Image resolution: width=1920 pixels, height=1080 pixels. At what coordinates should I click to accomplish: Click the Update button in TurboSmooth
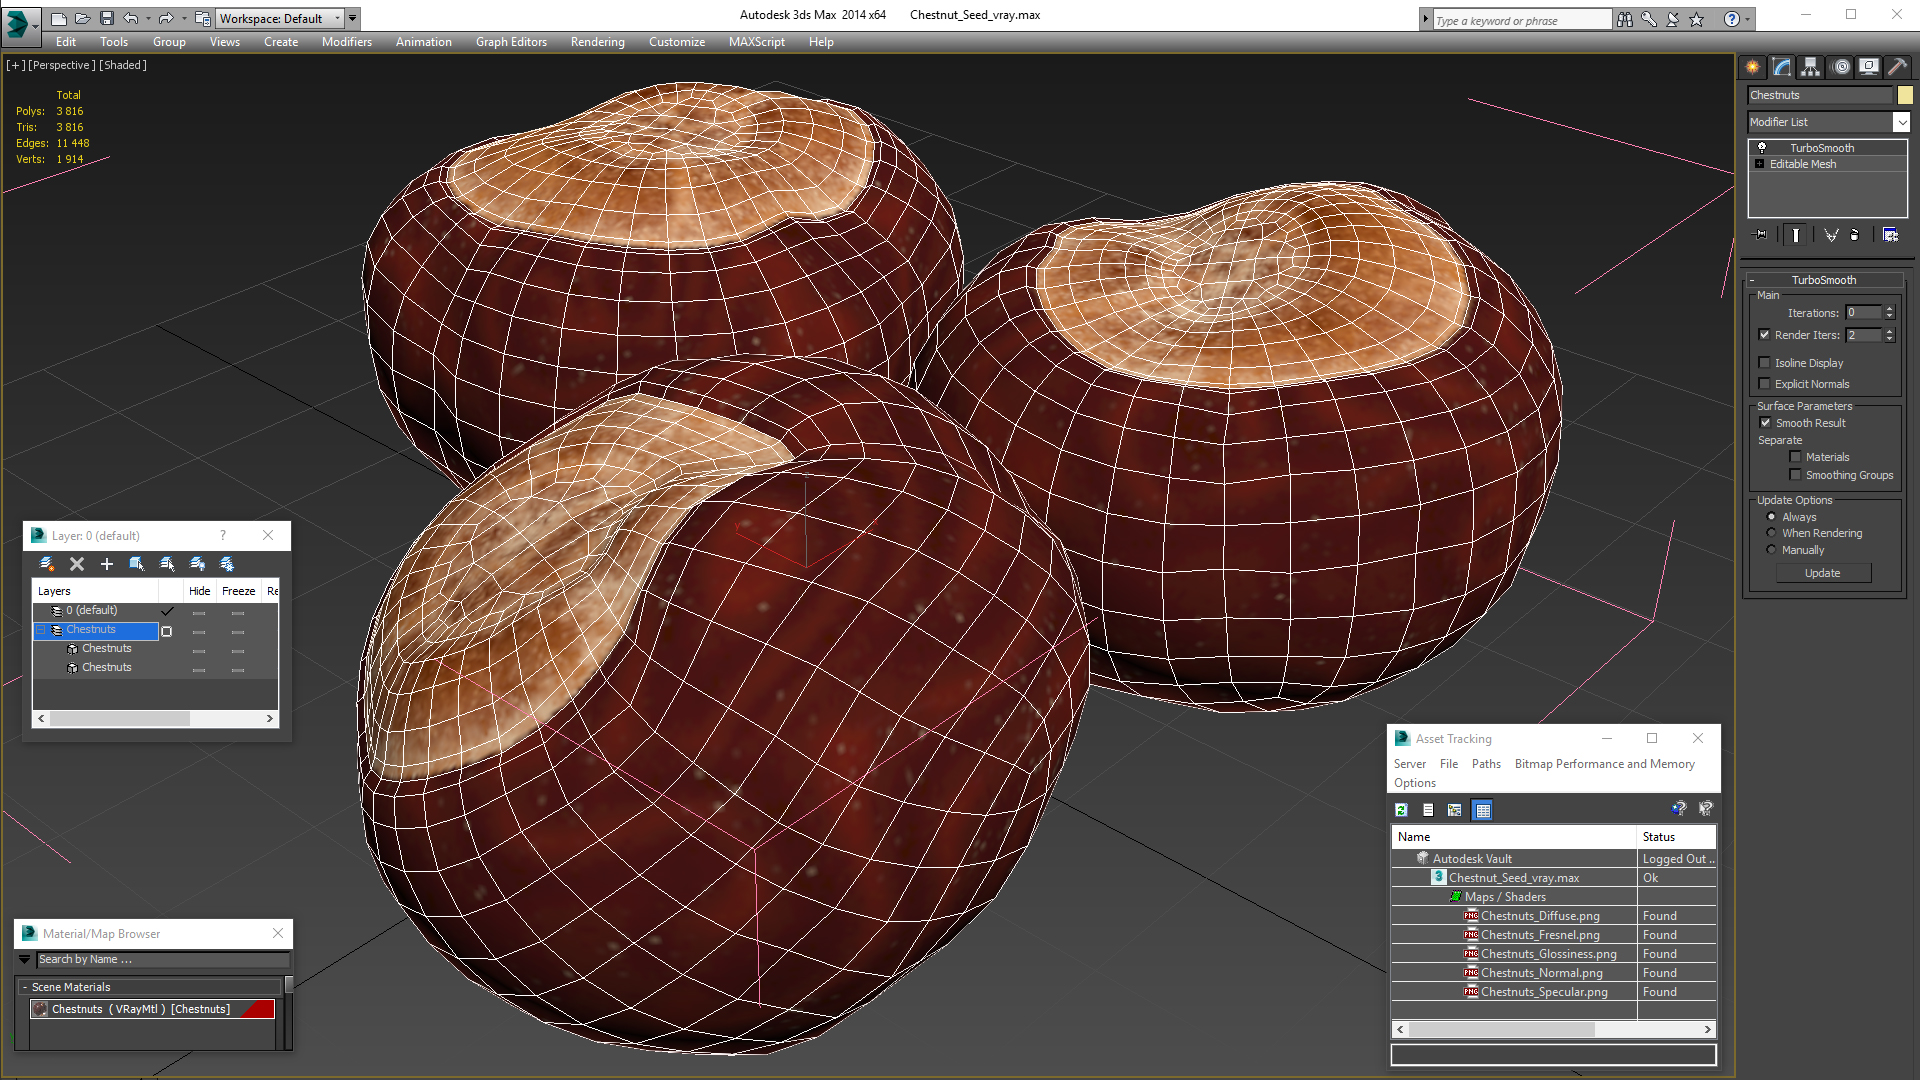click(1822, 572)
